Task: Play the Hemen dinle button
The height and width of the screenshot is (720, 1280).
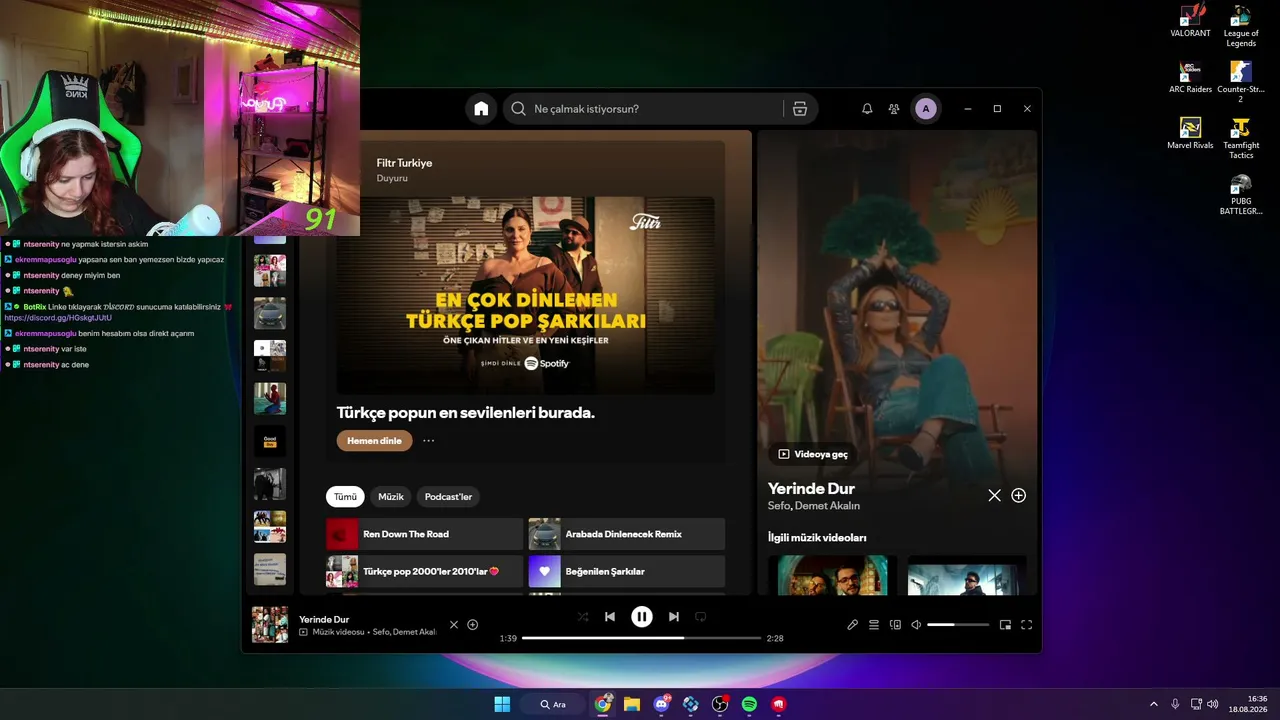Action: [374, 441]
